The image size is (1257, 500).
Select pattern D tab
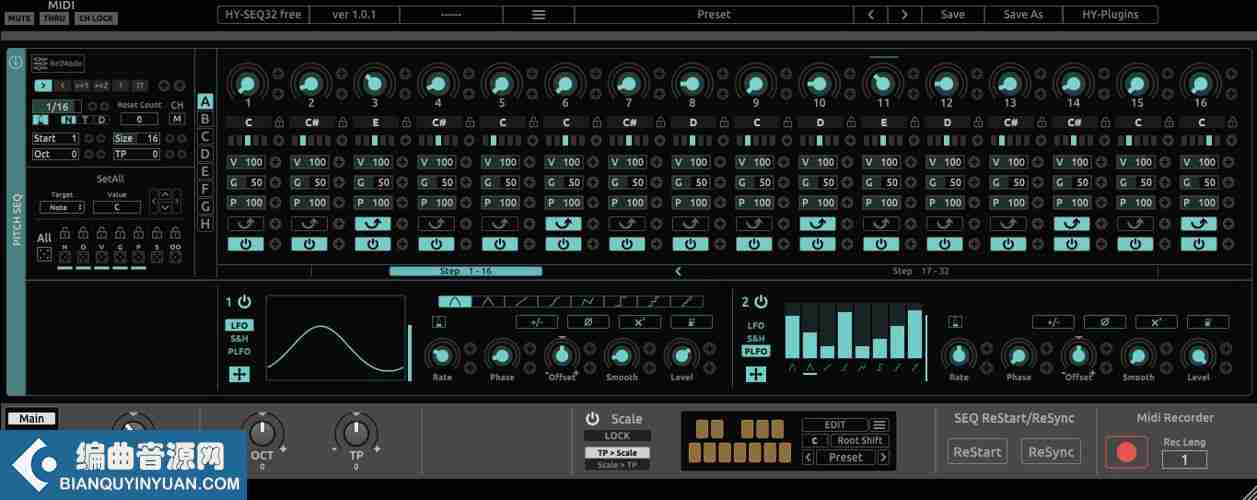click(205, 154)
